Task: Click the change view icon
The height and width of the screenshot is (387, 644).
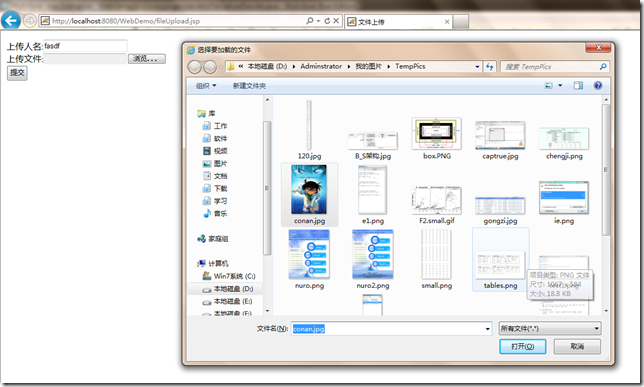Action: click(549, 85)
